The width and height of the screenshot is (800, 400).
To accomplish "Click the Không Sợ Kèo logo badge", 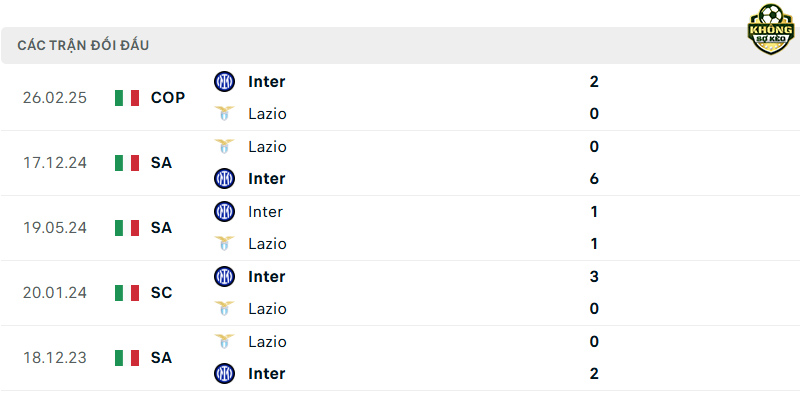I will (x=771, y=29).
